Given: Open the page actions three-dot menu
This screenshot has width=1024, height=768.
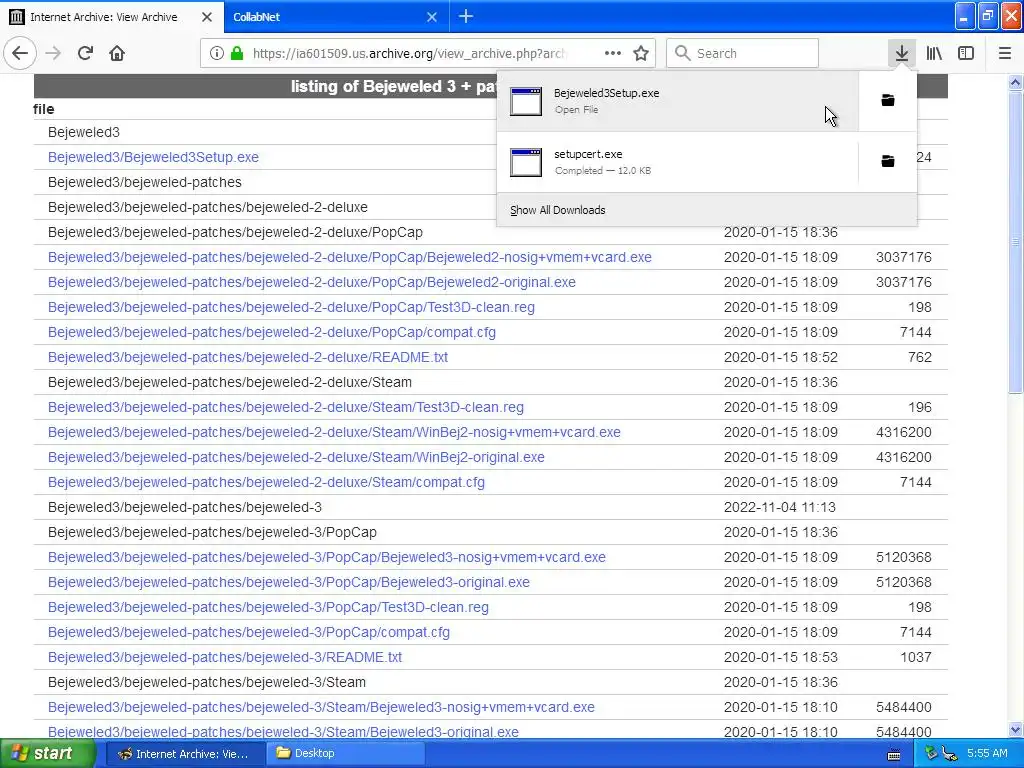Looking at the screenshot, I should coord(613,54).
